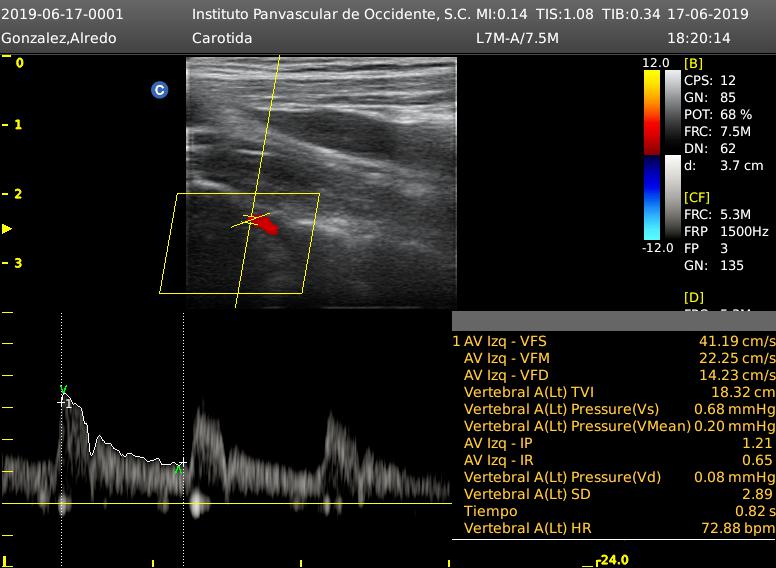This screenshot has width=776, height=568.
Task: Click the DN: 62 parameter
Action: (x=710, y=148)
